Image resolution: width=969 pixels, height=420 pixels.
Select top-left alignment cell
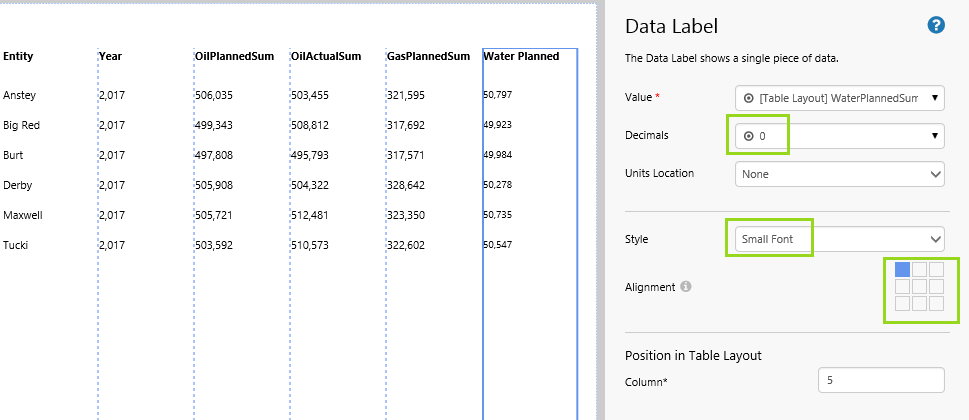point(902,269)
